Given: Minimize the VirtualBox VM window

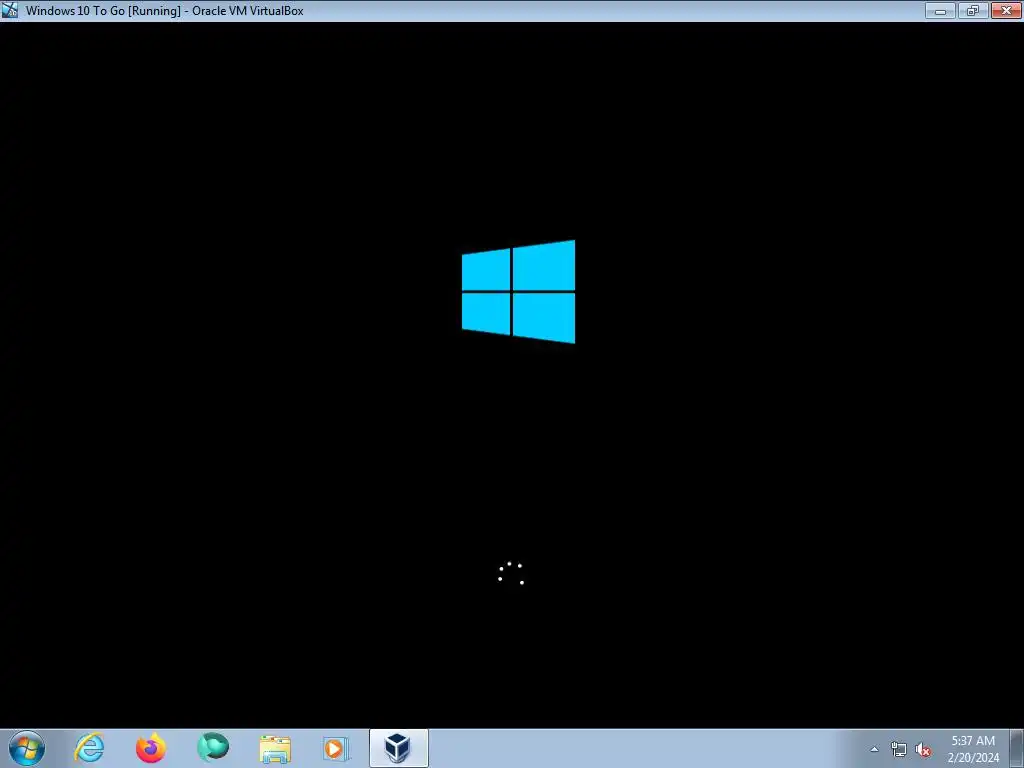Looking at the screenshot, I should tap(940, 10).
